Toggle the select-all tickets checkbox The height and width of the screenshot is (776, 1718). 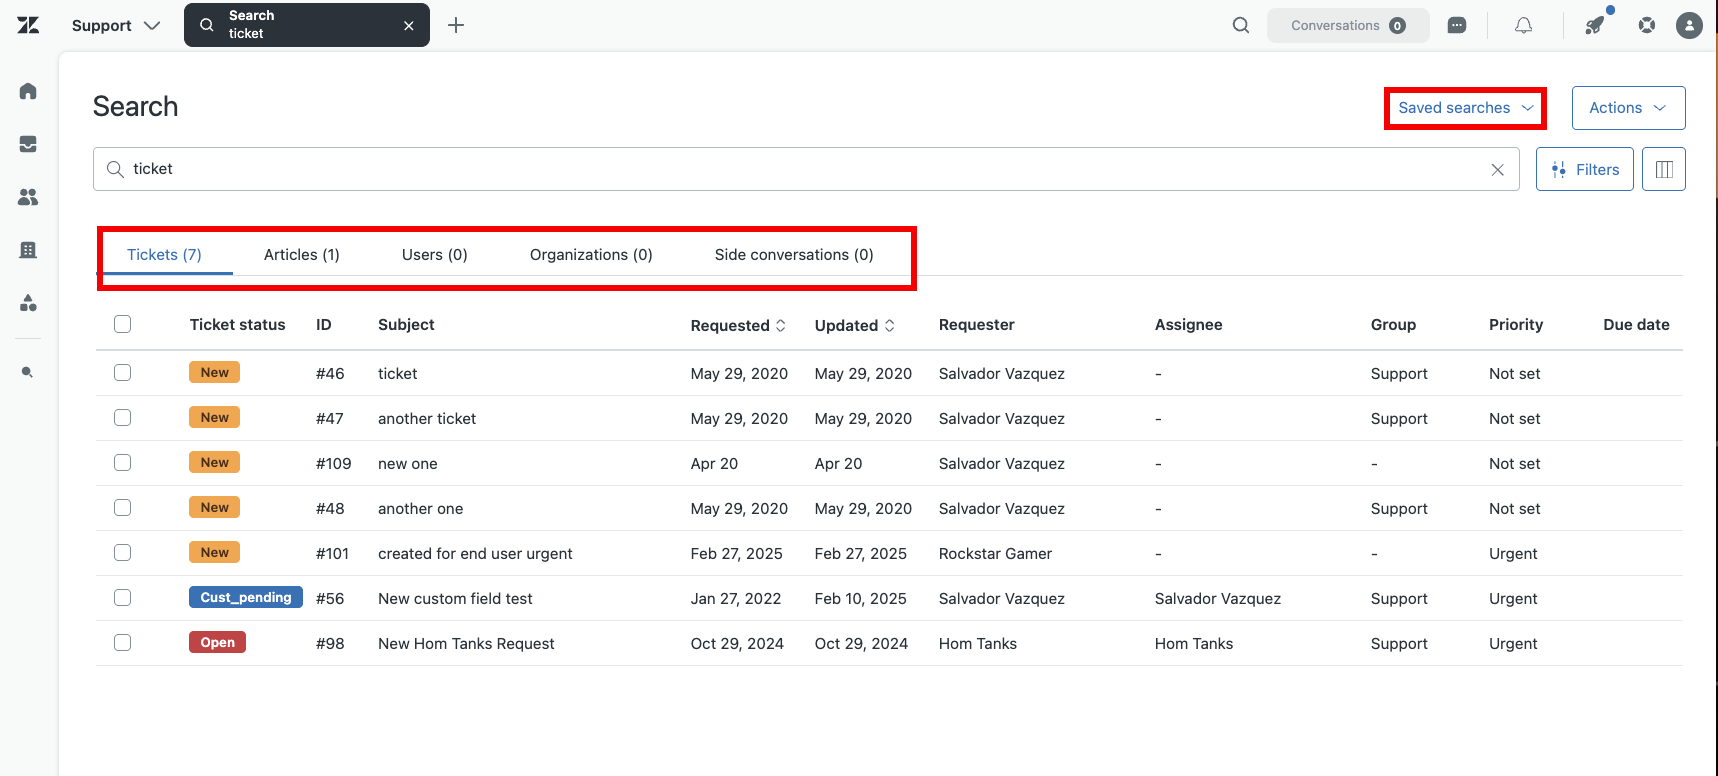tap(123, 324)
